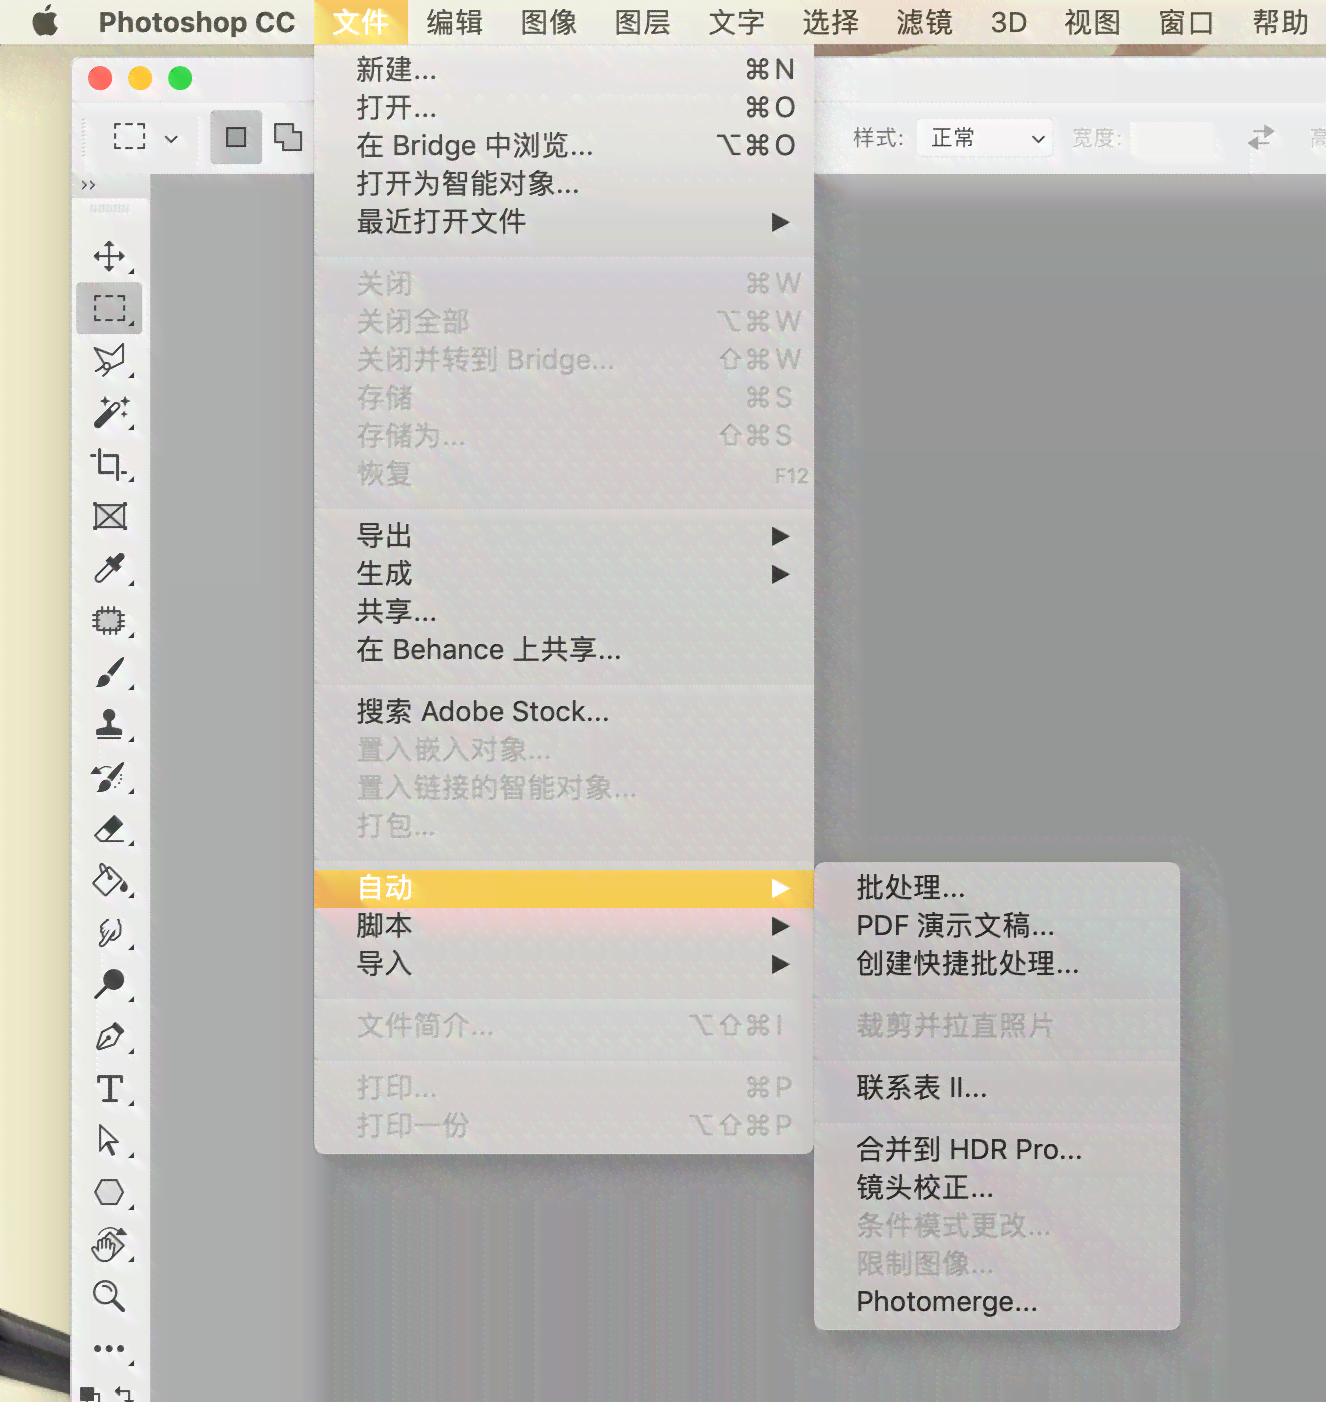Select the Spot Healing Brush tool
Viewport: 1326px width, 1402px height.
109,620
